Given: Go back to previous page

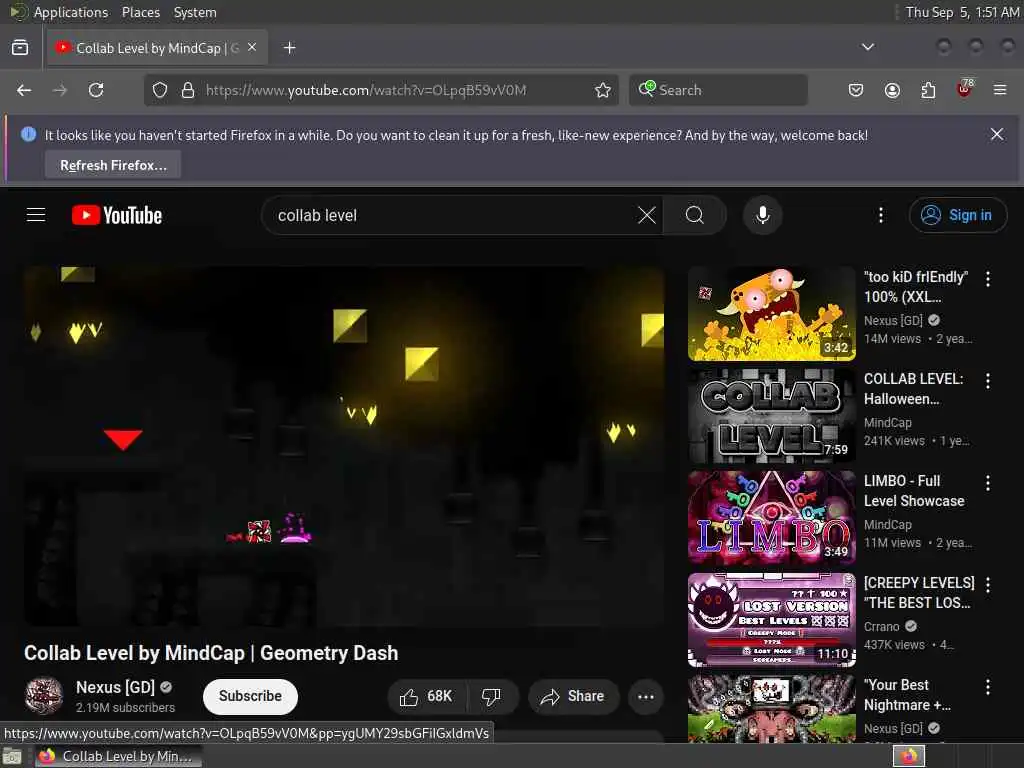Looking at the screenshot, I should 24,90.
